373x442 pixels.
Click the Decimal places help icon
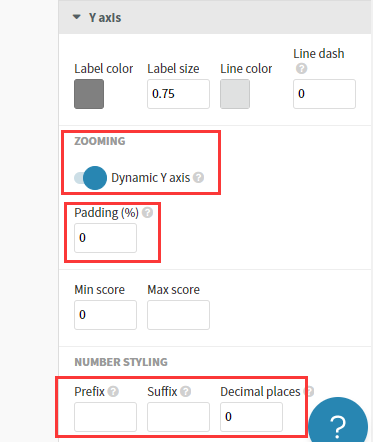309,391
